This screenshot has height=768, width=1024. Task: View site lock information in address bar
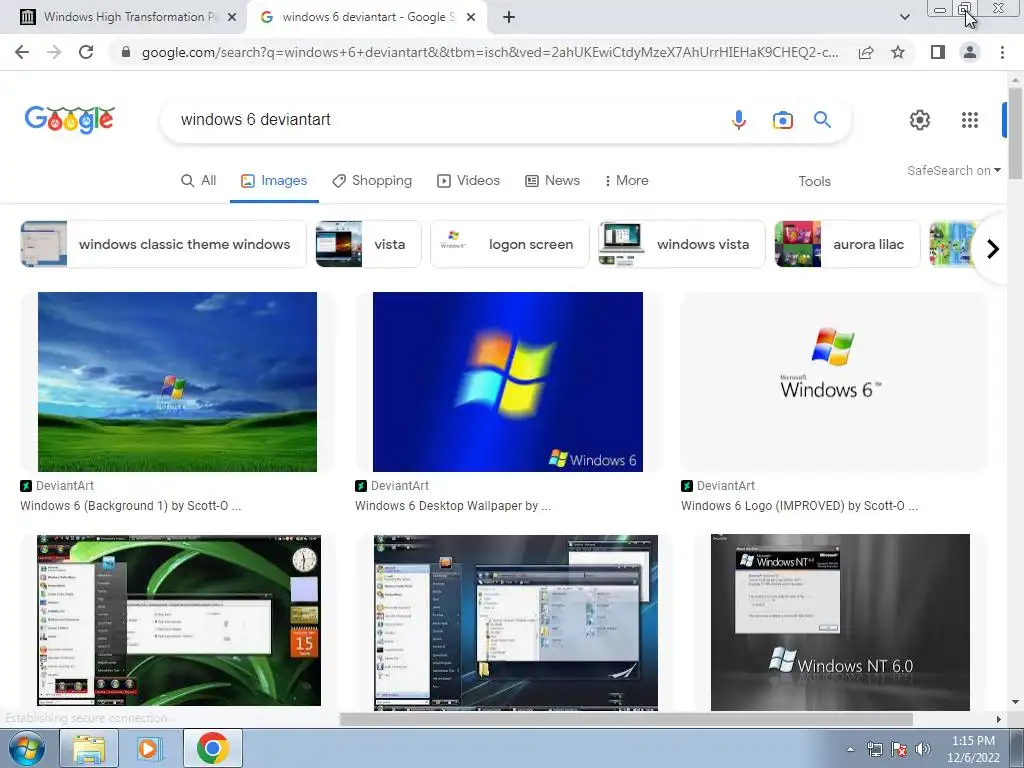(x=125, y=52)
